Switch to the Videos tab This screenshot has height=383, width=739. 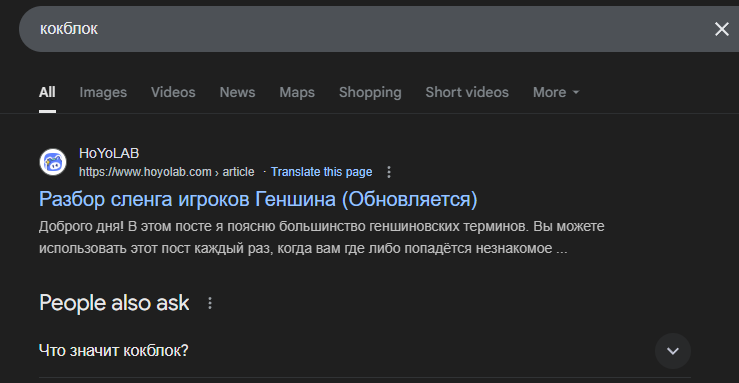click(x=173, y=92)
